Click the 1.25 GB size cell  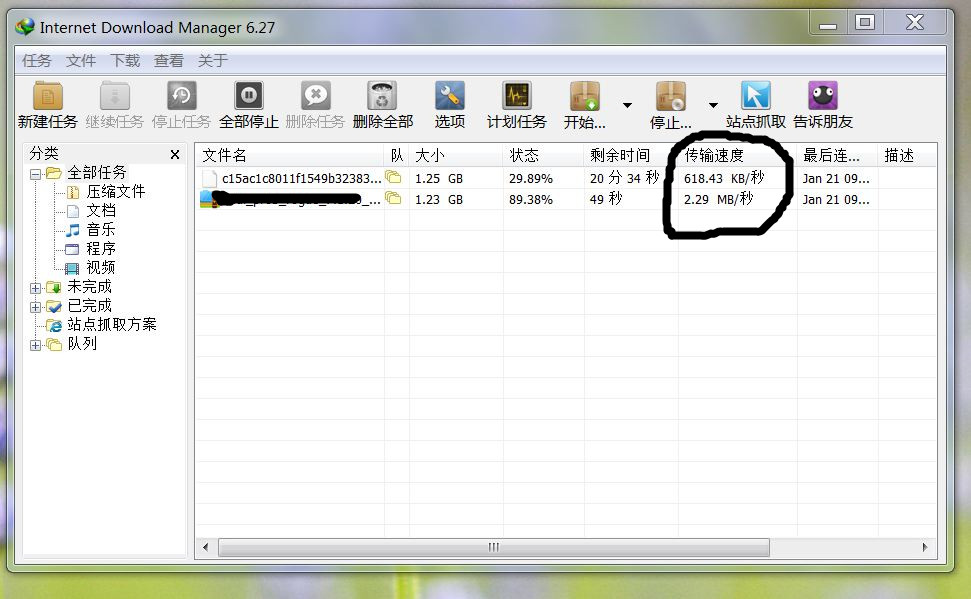click(439, 178)
